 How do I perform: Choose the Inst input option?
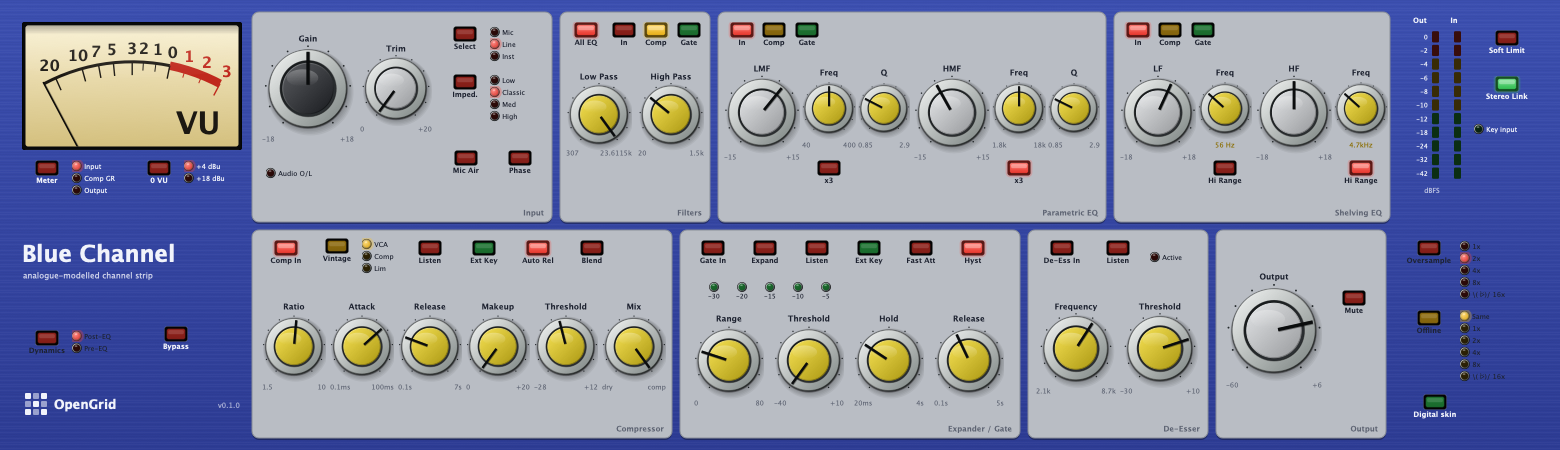click(494, 56)
